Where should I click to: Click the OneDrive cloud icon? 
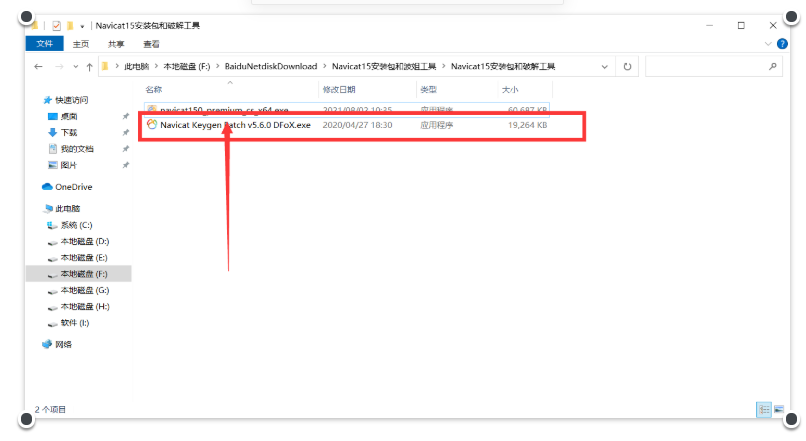pos(47,187)
